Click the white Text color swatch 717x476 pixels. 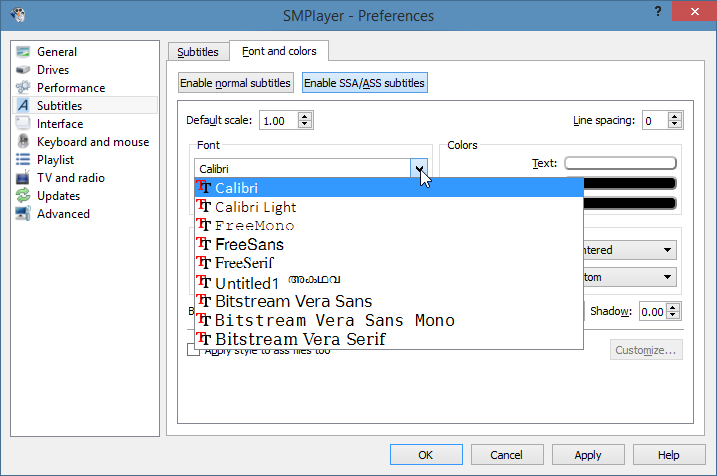click(x=620, y=163)
